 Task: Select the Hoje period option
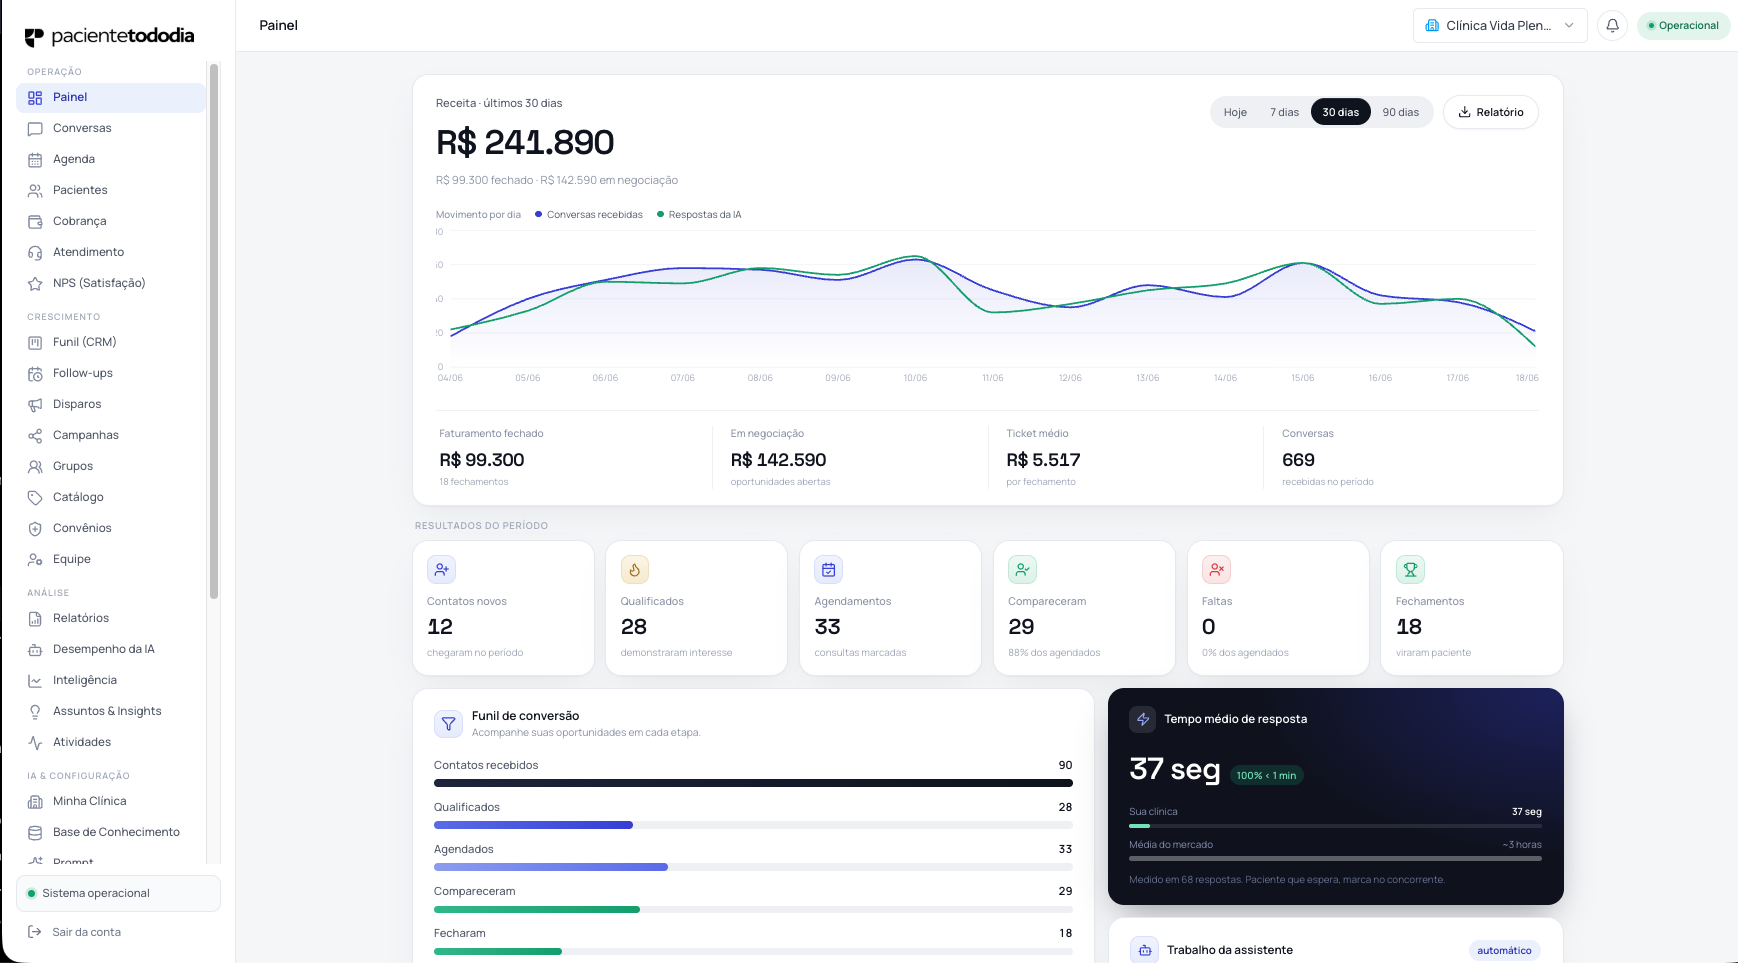tap(1235, 112)
